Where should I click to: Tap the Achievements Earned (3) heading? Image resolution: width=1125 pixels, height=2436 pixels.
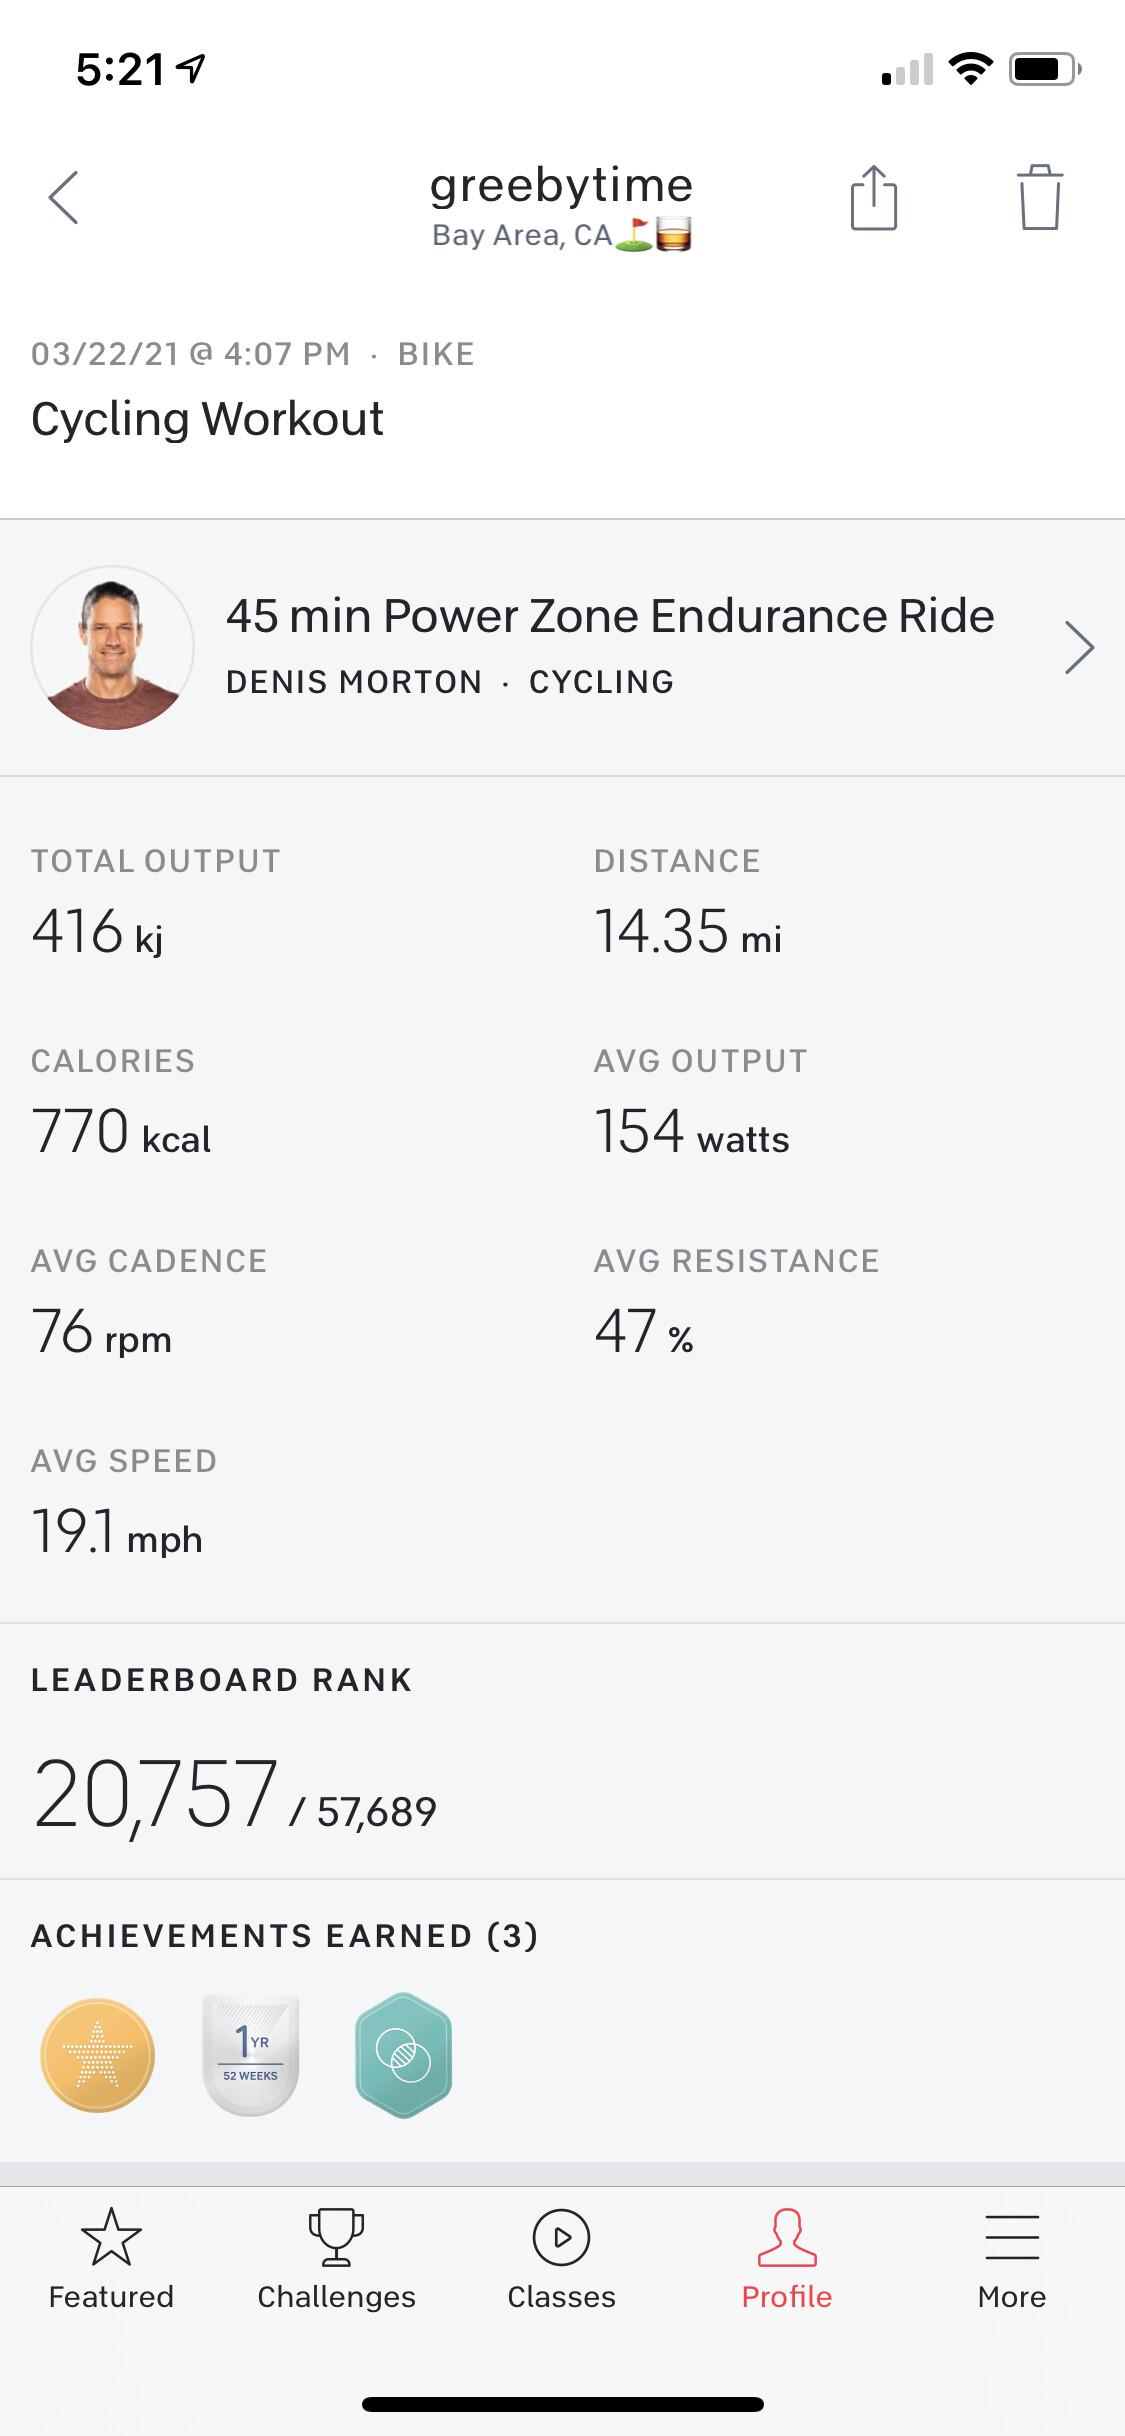click(x=285, y=1936)
